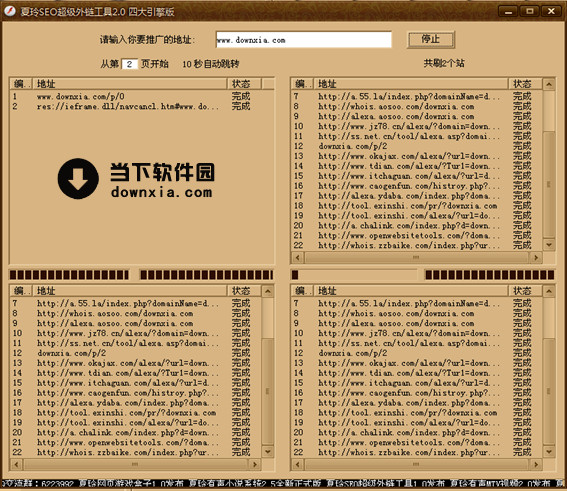Click the start page number field
The height and width of the screenshot is (491, 567).
click(129, 64)
